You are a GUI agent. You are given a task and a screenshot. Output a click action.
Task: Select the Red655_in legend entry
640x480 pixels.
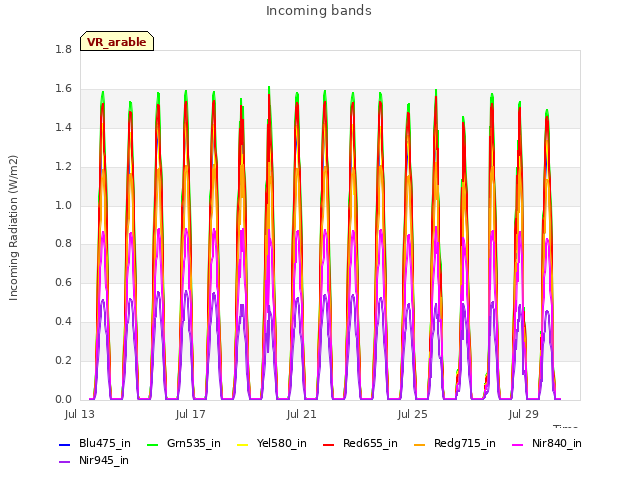tap(360, 443)
